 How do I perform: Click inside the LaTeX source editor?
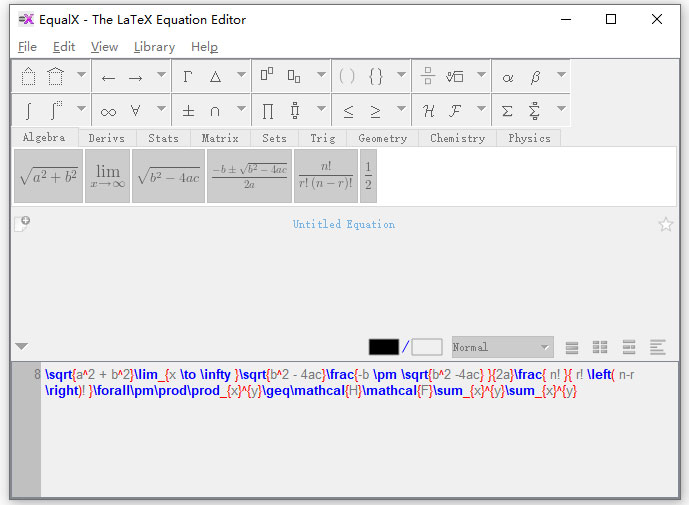pos(359,429)
